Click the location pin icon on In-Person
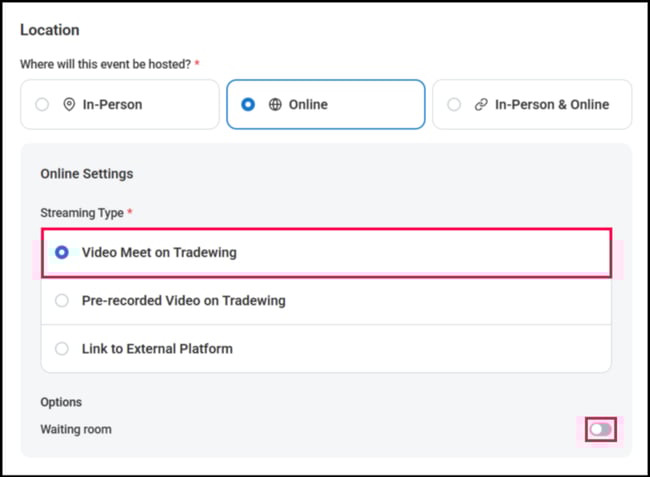650x477 pixels. click(x=69, y=104)
